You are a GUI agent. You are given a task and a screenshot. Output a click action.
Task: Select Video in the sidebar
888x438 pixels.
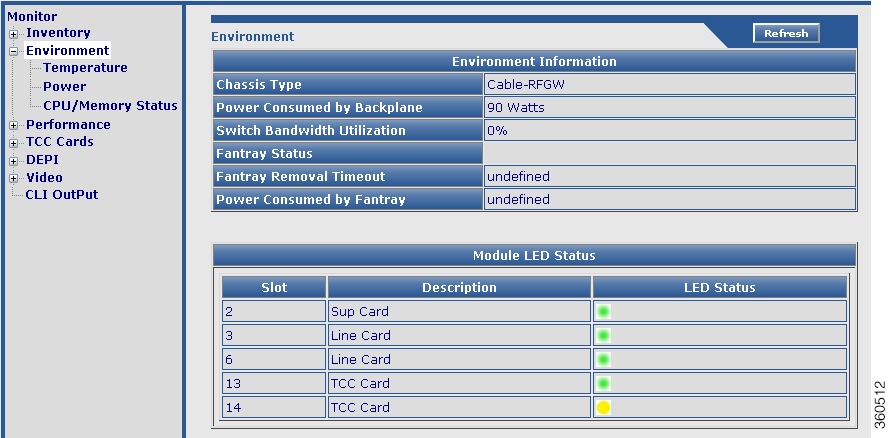(45, 177)
